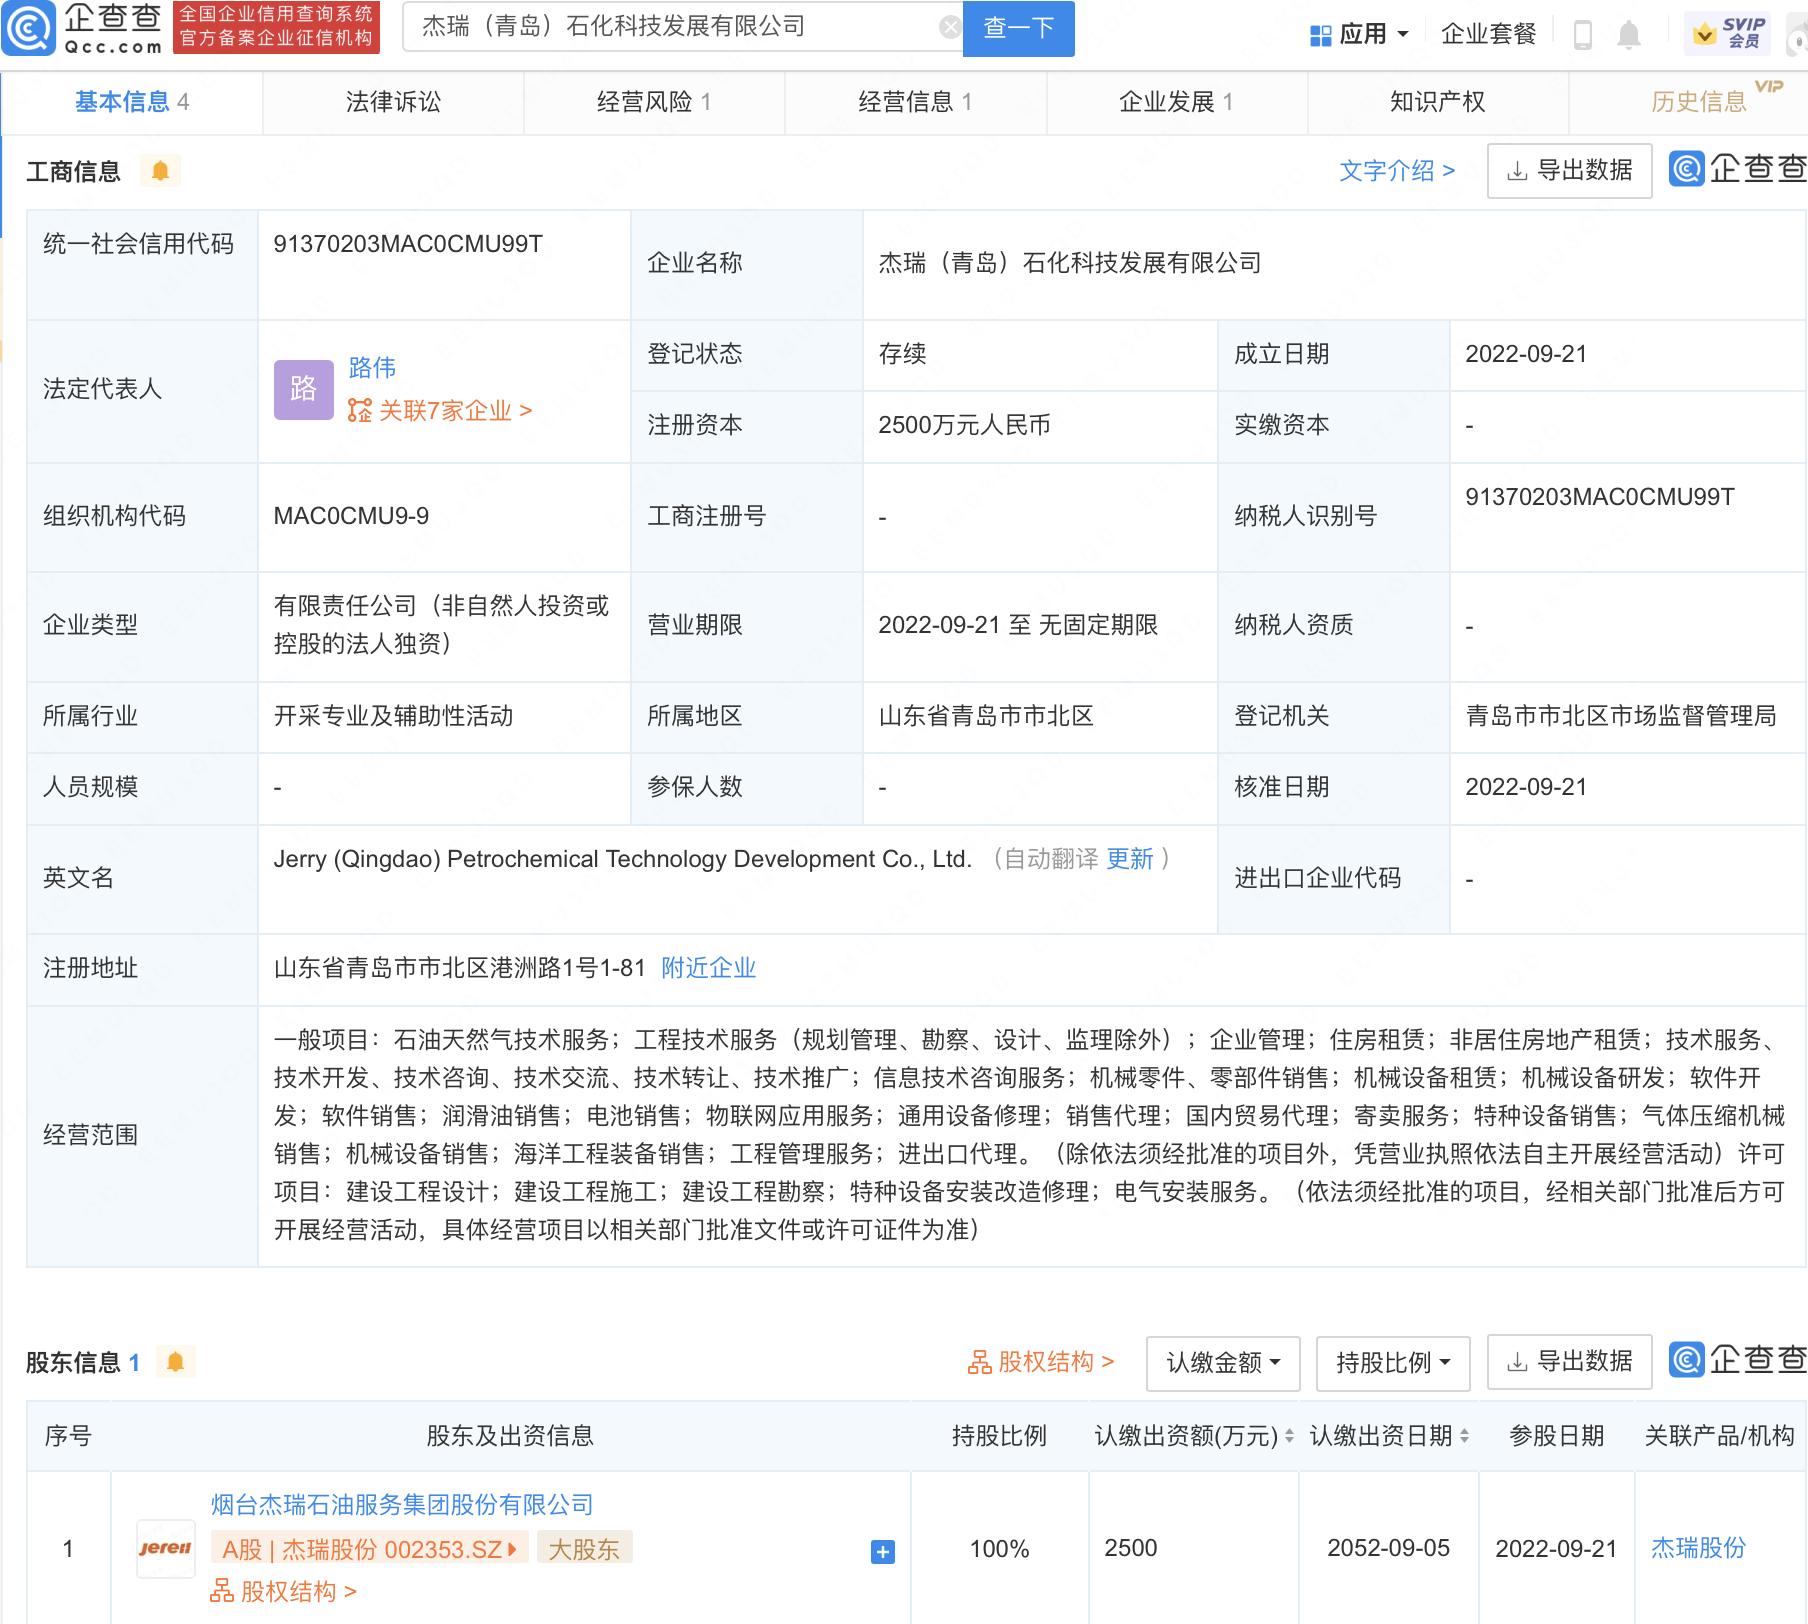1808x1624 pixels.
Task: Open the 股权结构 link above the shareholder table
Action: click(1040, 1362)
